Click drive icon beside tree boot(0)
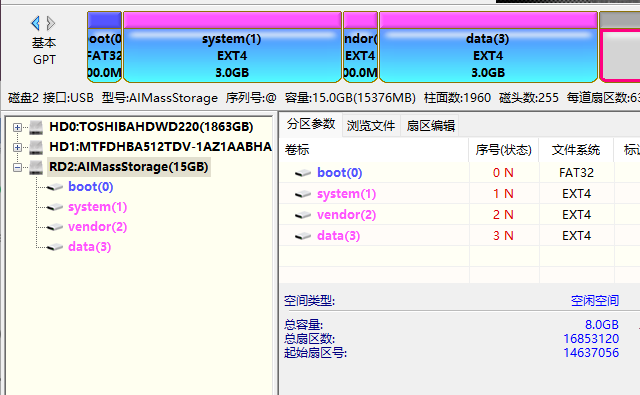 [x=55, y=187]
